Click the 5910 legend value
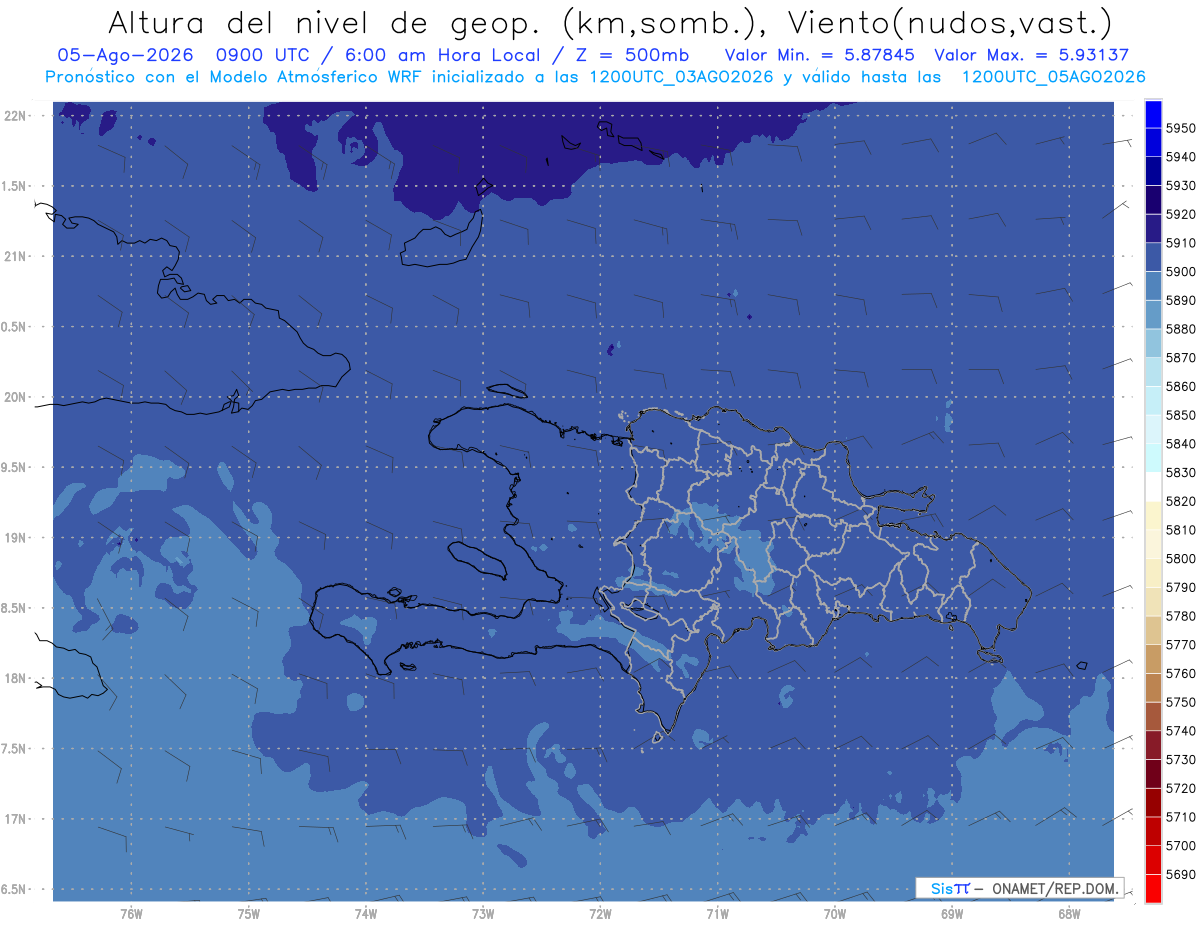1200x927 pixels. pyautogui.click(x=1179, y=244)
